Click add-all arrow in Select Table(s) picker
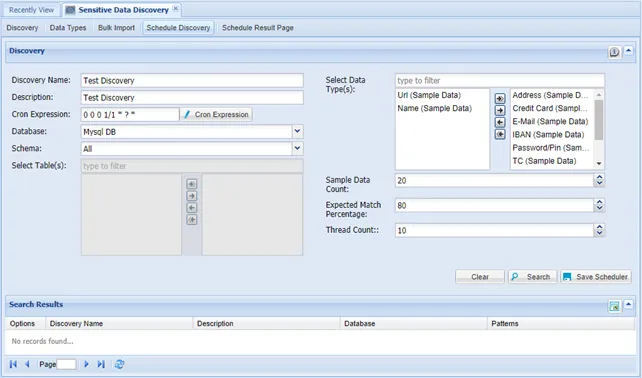 tap(192, 184)
